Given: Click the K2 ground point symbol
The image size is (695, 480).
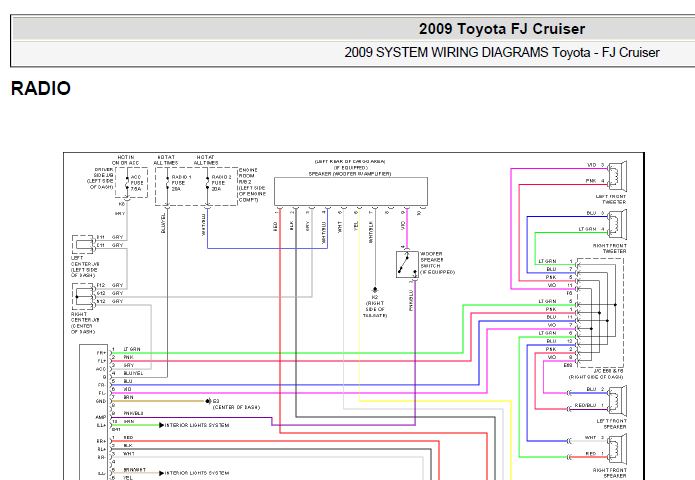Looking at the screenshot, I should (x=375, y=290).
